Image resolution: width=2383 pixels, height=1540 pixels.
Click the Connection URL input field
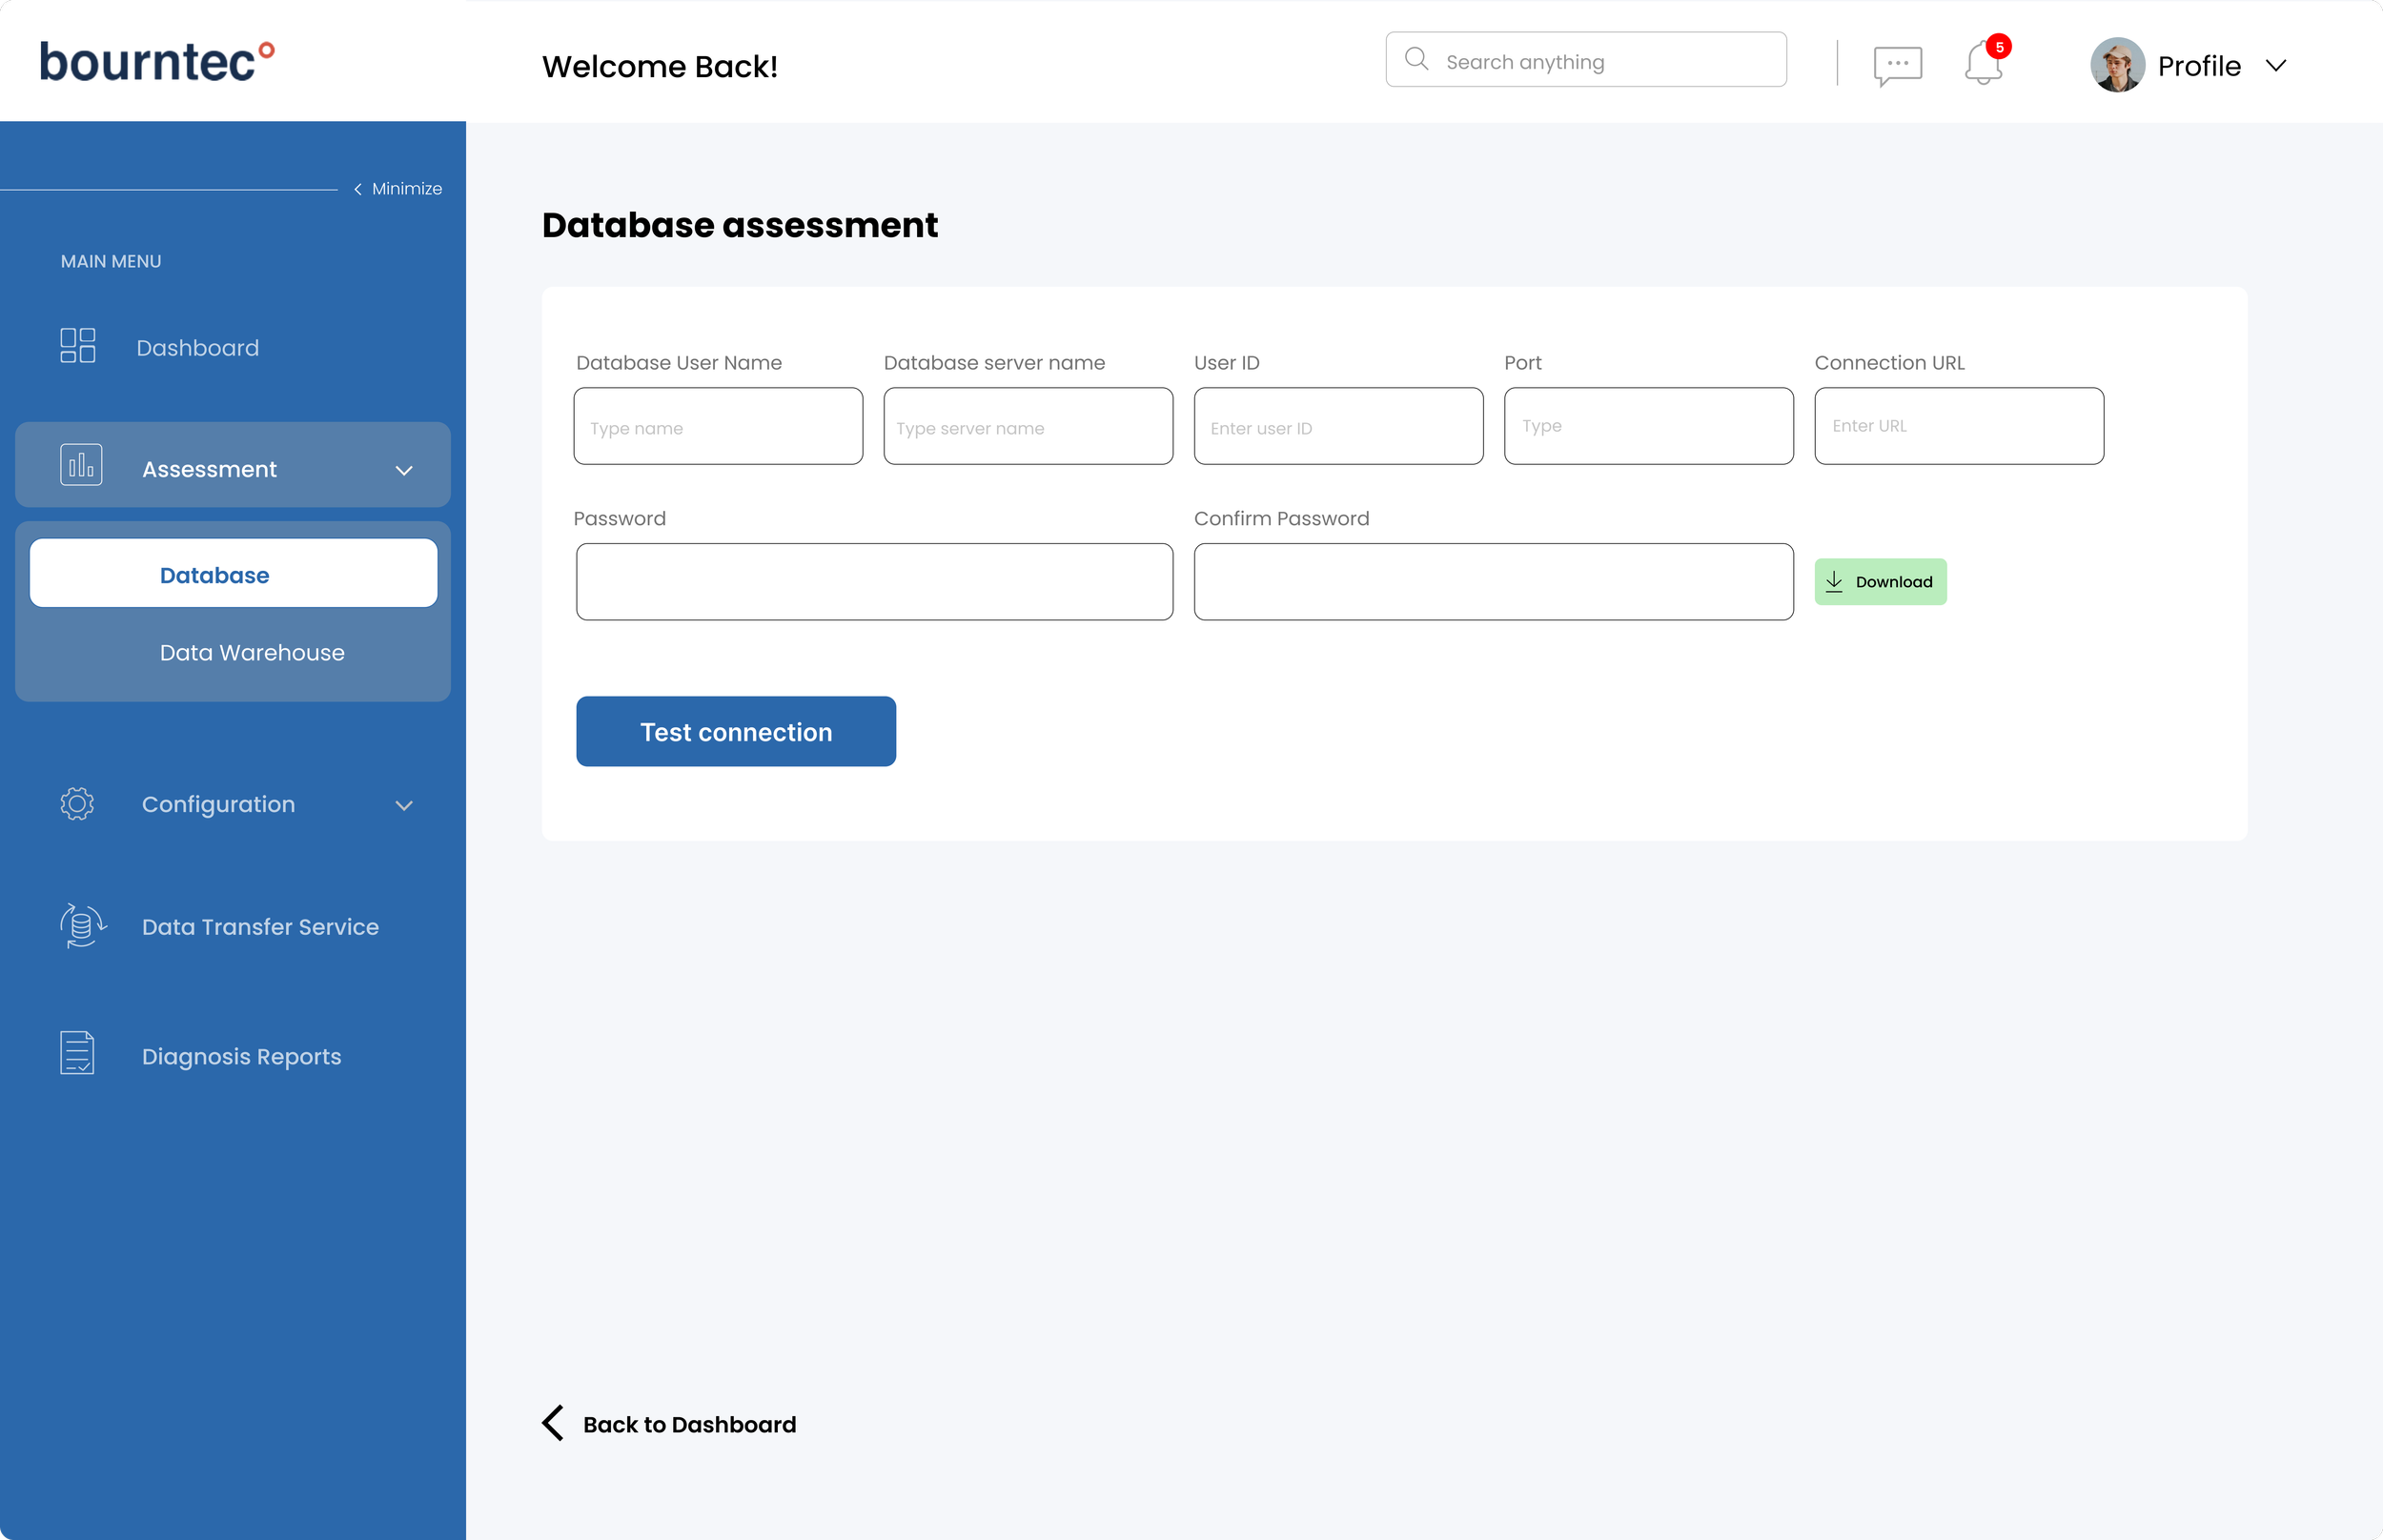(x=1958, y=427)
